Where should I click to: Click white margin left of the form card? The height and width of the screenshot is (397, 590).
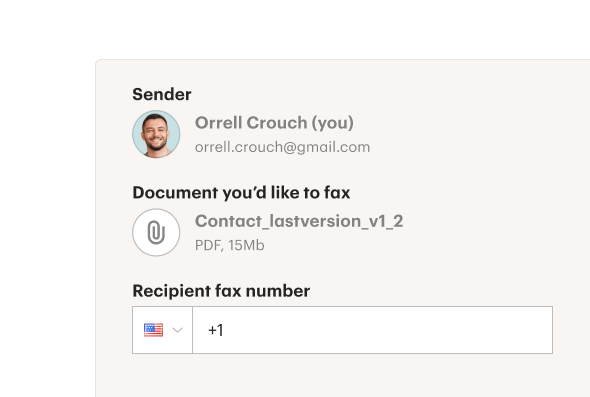point(47,226)
